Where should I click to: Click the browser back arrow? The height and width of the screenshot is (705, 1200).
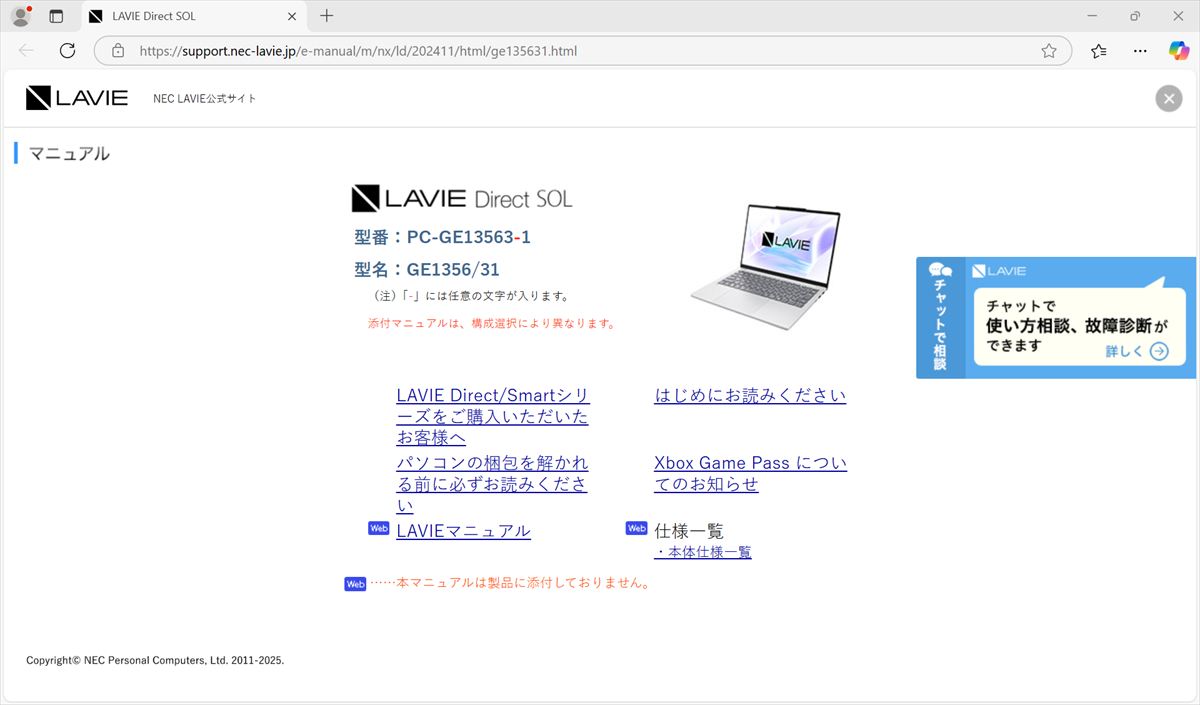(26, 51)
